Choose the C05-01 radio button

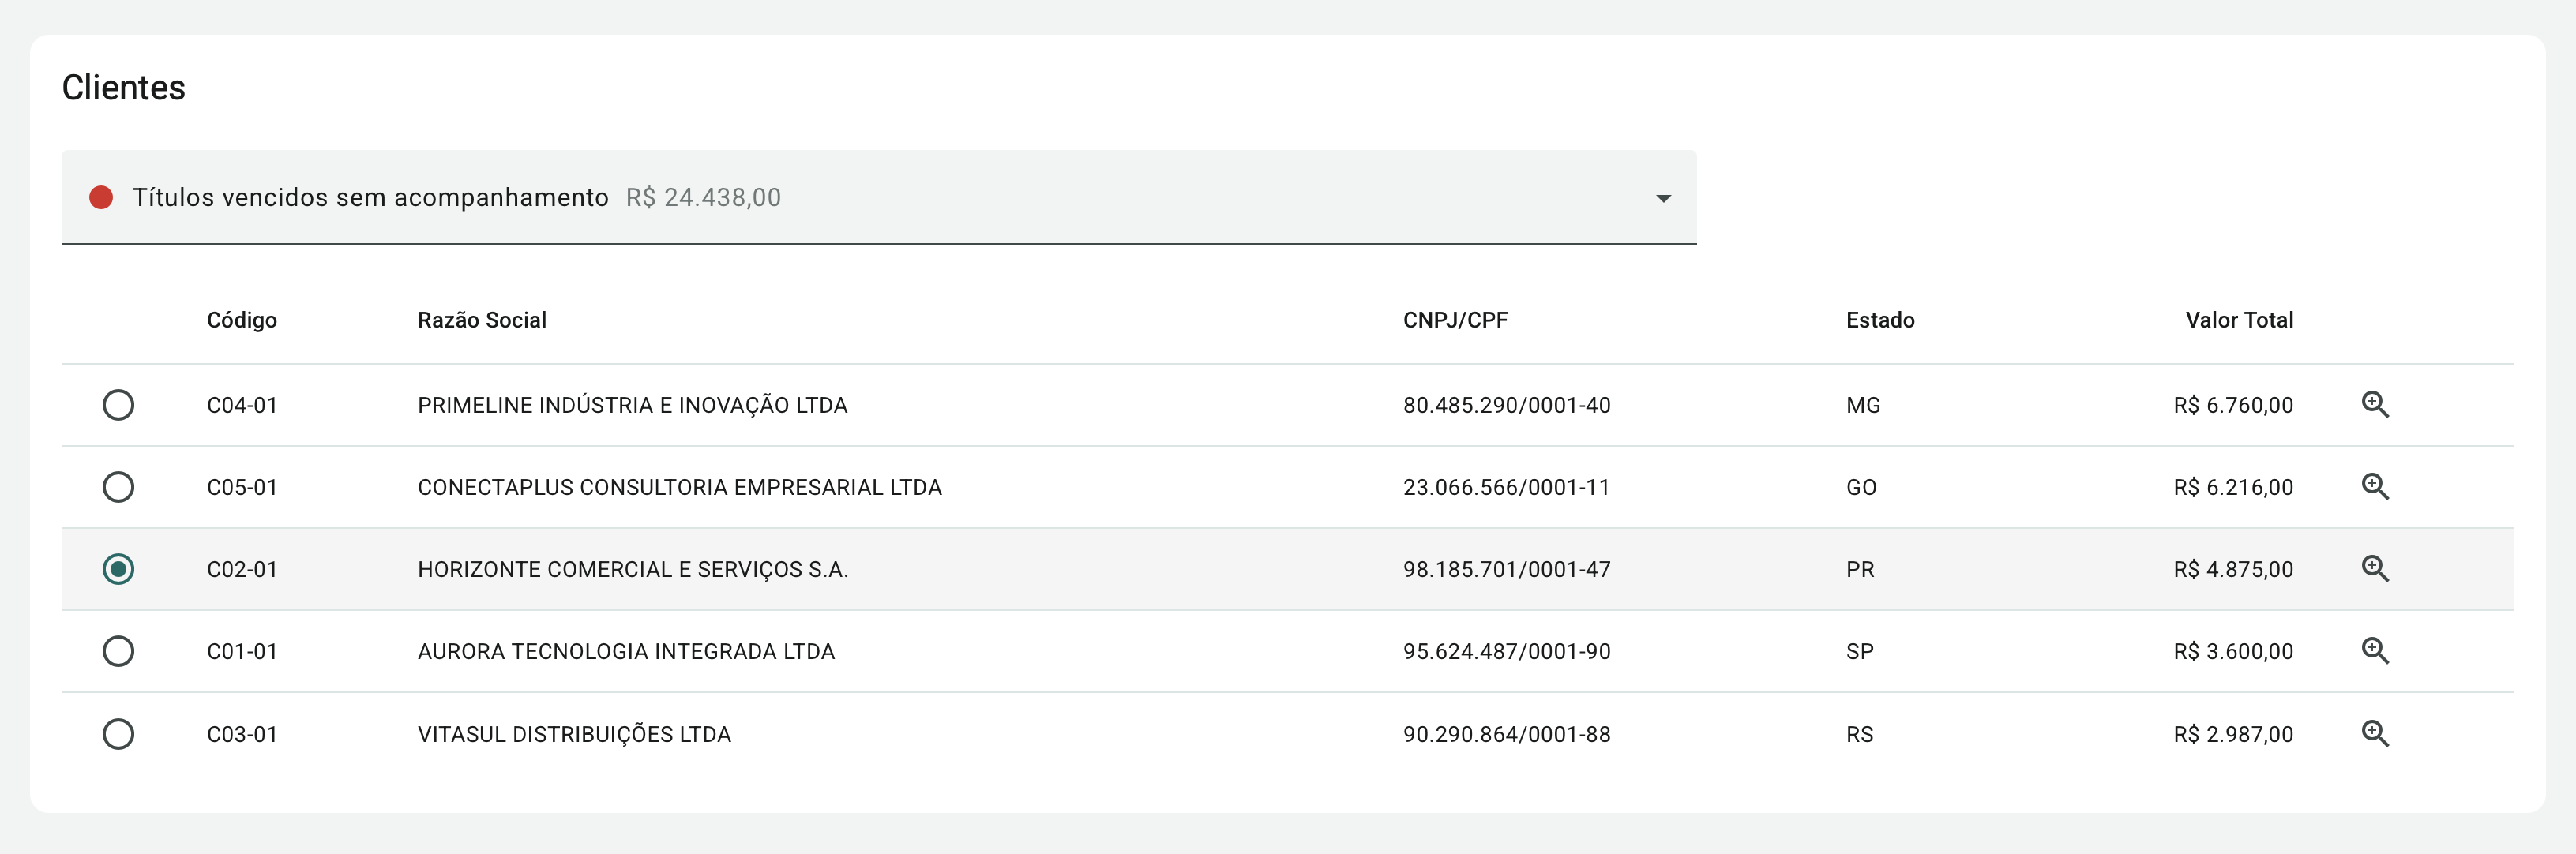pos(118,487)
